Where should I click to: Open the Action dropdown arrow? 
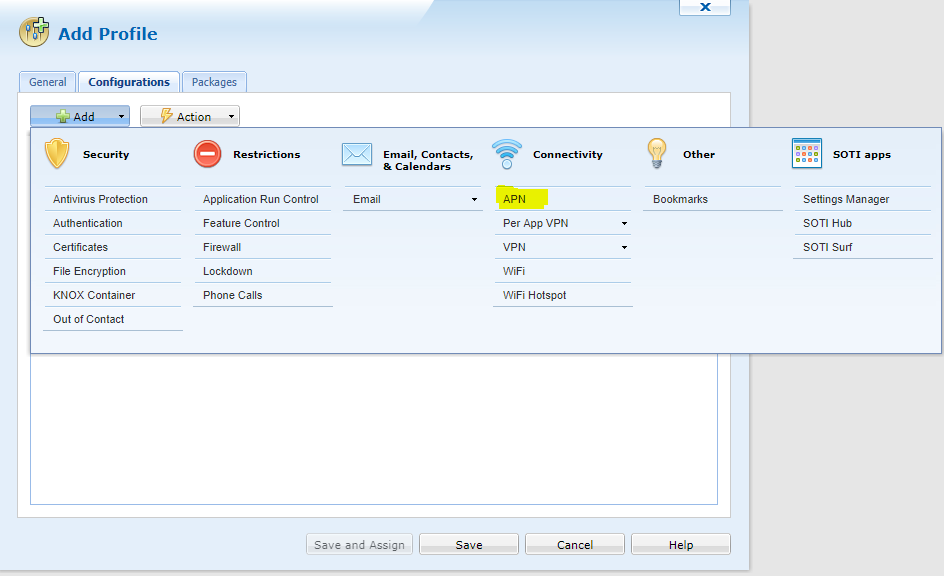point(231,117)
